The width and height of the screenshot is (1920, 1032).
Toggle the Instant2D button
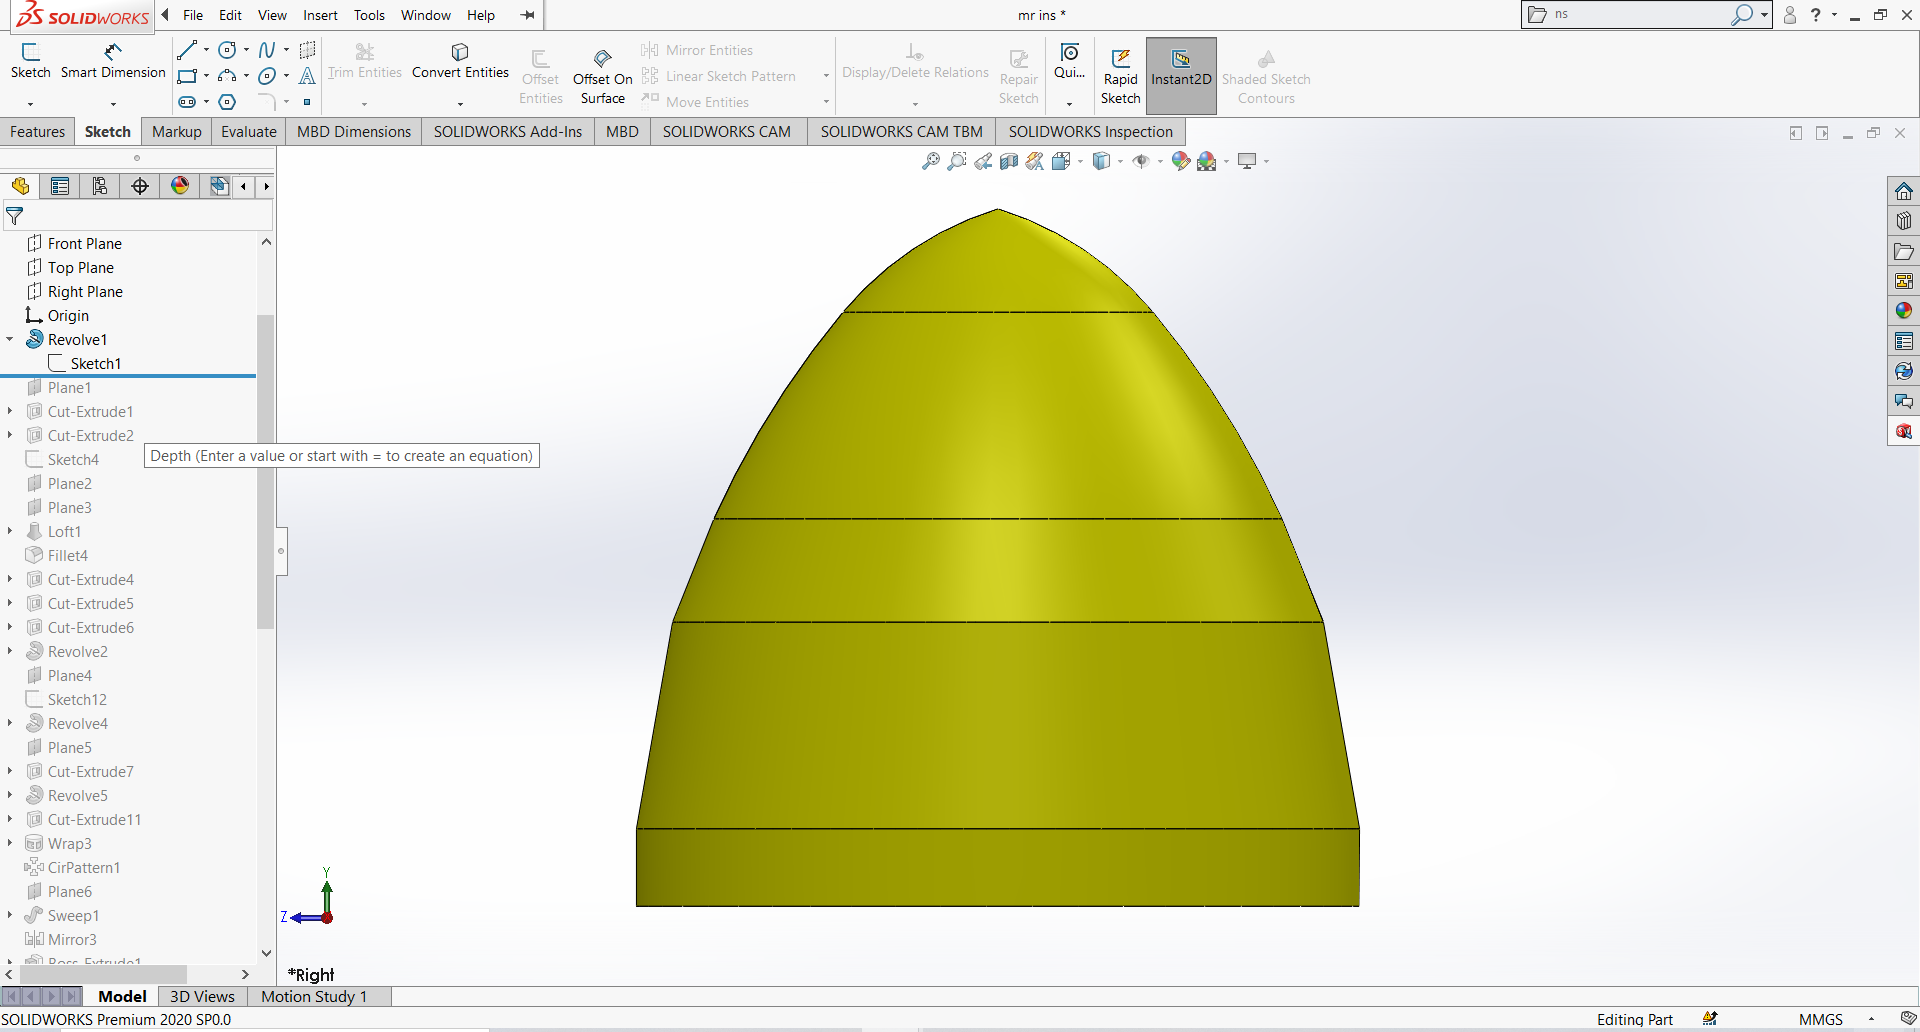coord(1181,76)
